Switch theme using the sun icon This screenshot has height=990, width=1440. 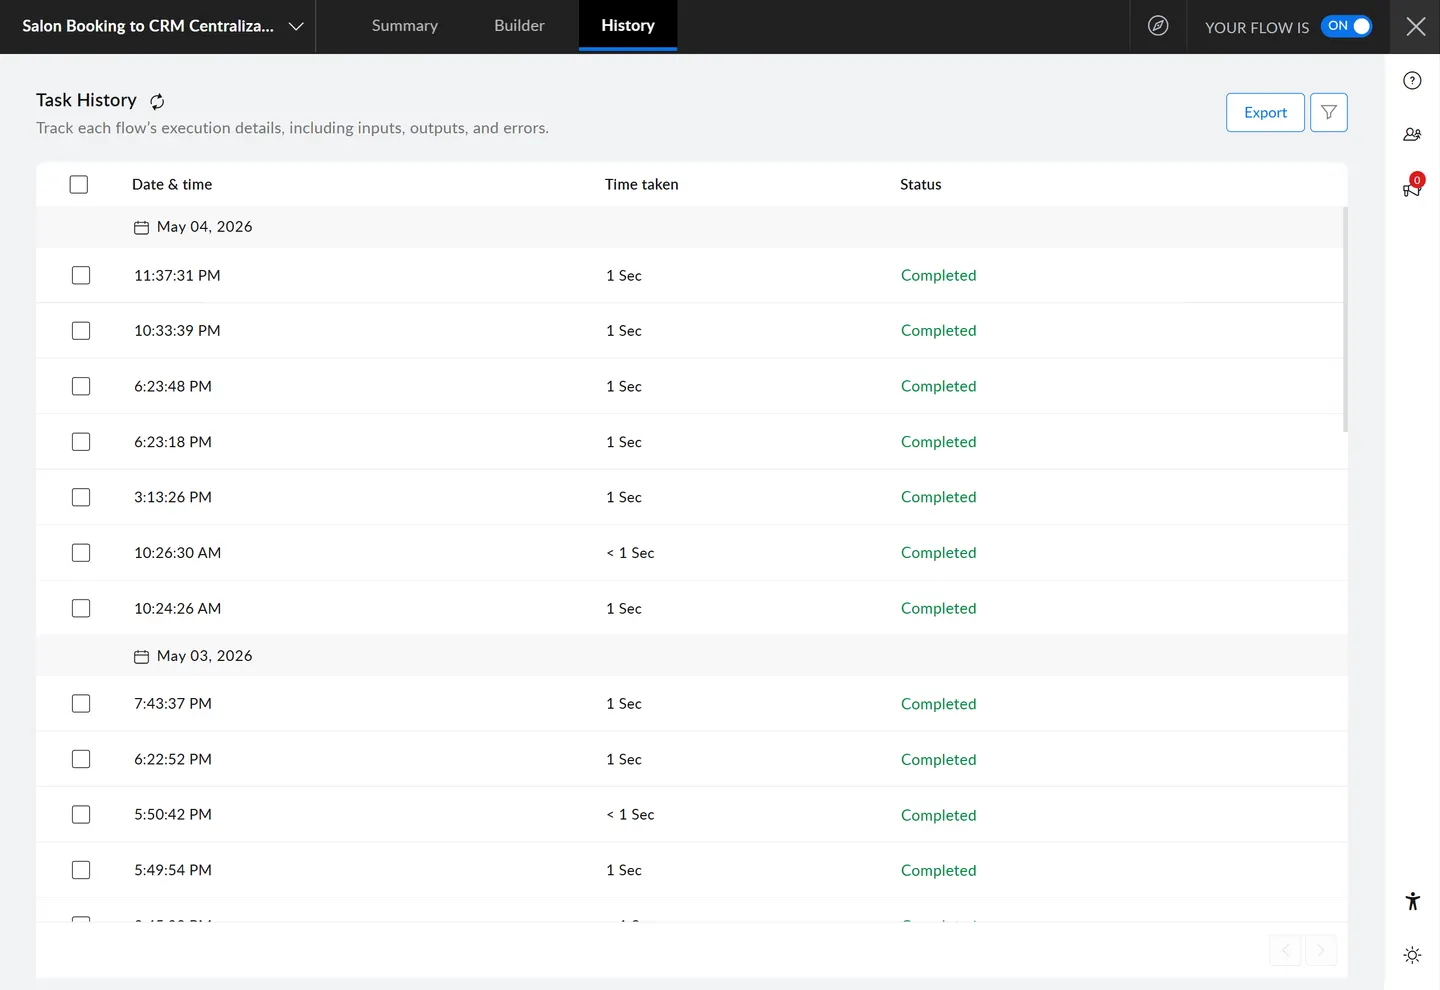(1412, 955)
